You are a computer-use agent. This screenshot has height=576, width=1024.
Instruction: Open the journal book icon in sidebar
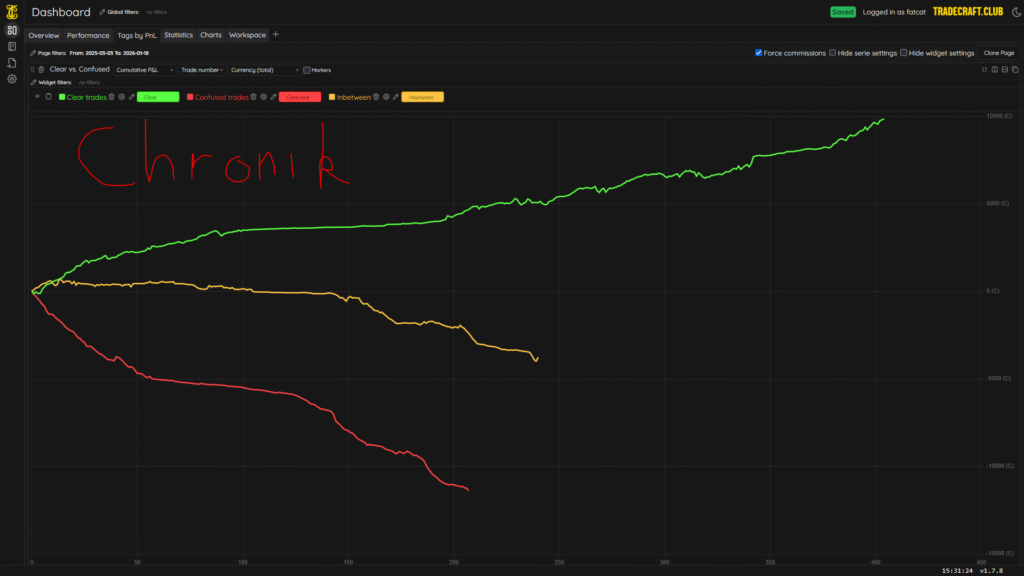pos(12,46)
